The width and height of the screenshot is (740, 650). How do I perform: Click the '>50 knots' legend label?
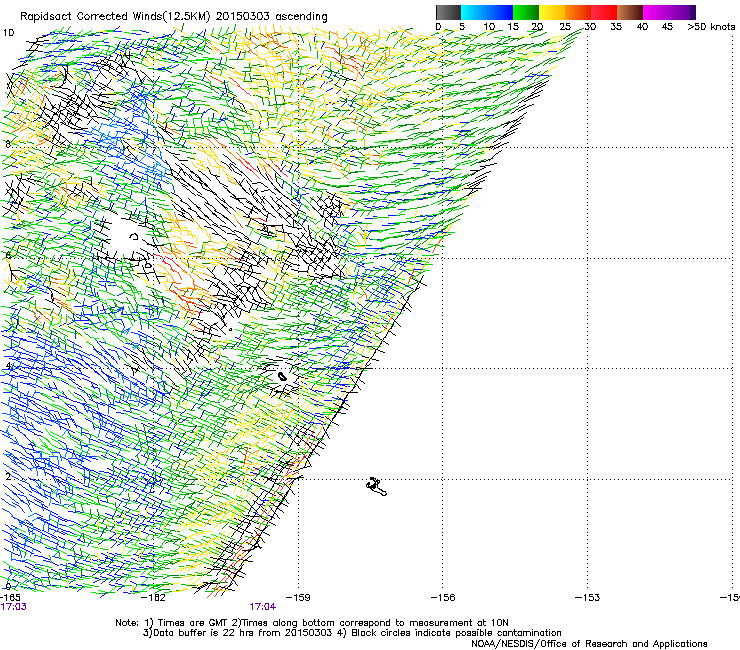coord(711,27)
